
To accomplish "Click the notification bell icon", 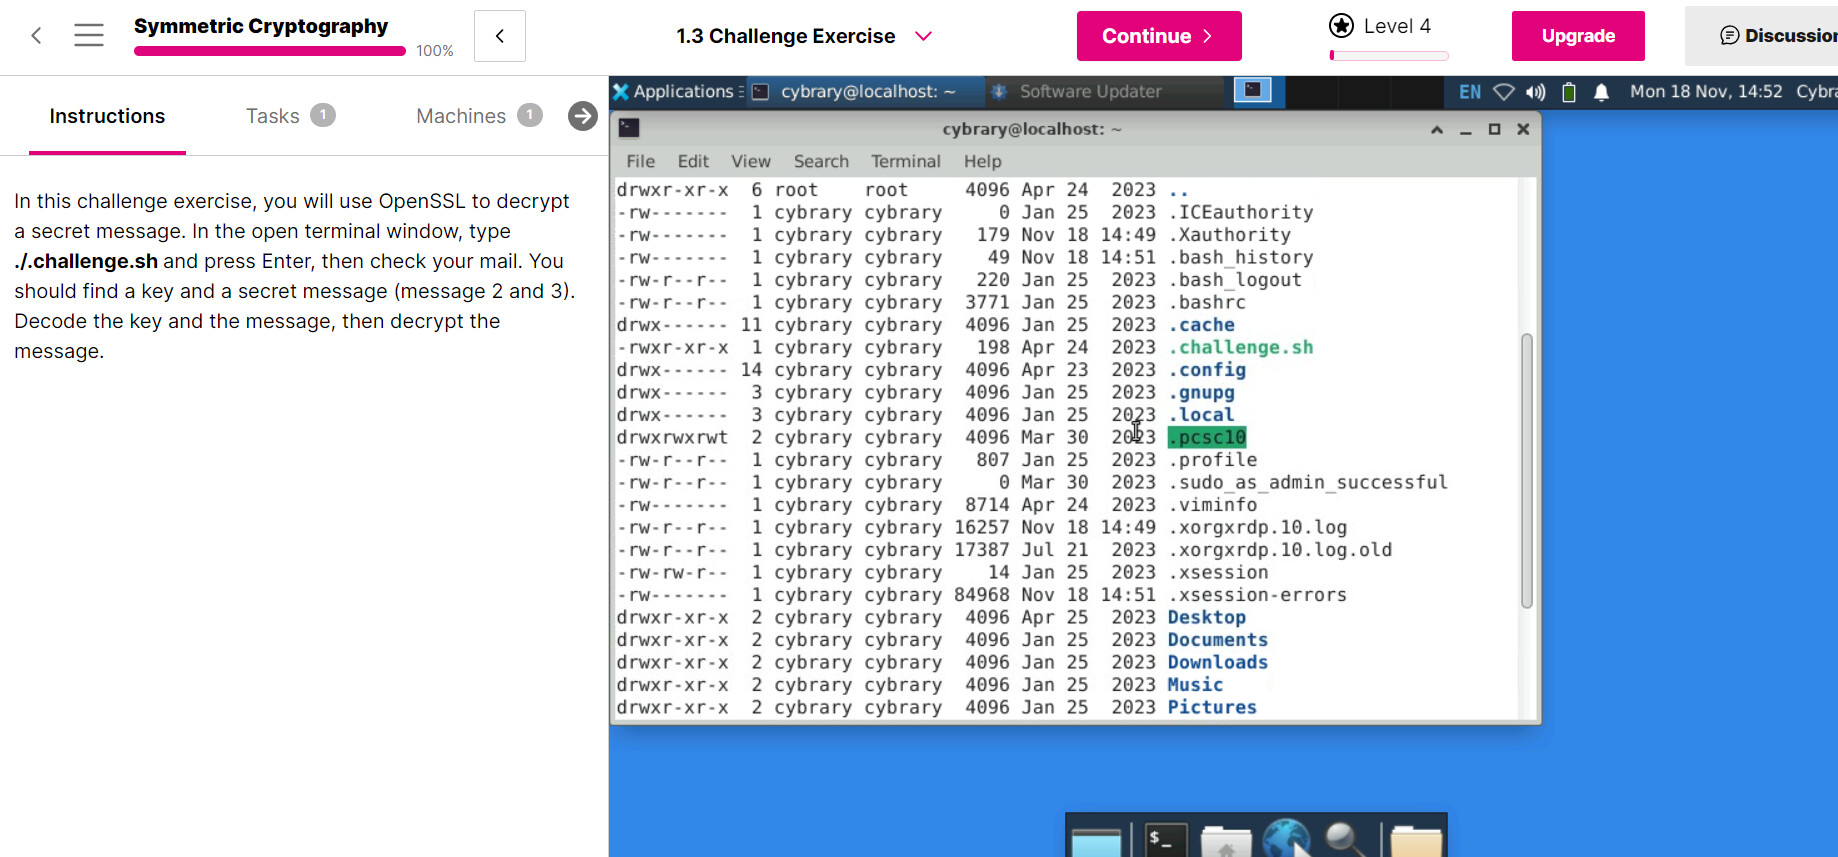I will tap(1601, 92).
